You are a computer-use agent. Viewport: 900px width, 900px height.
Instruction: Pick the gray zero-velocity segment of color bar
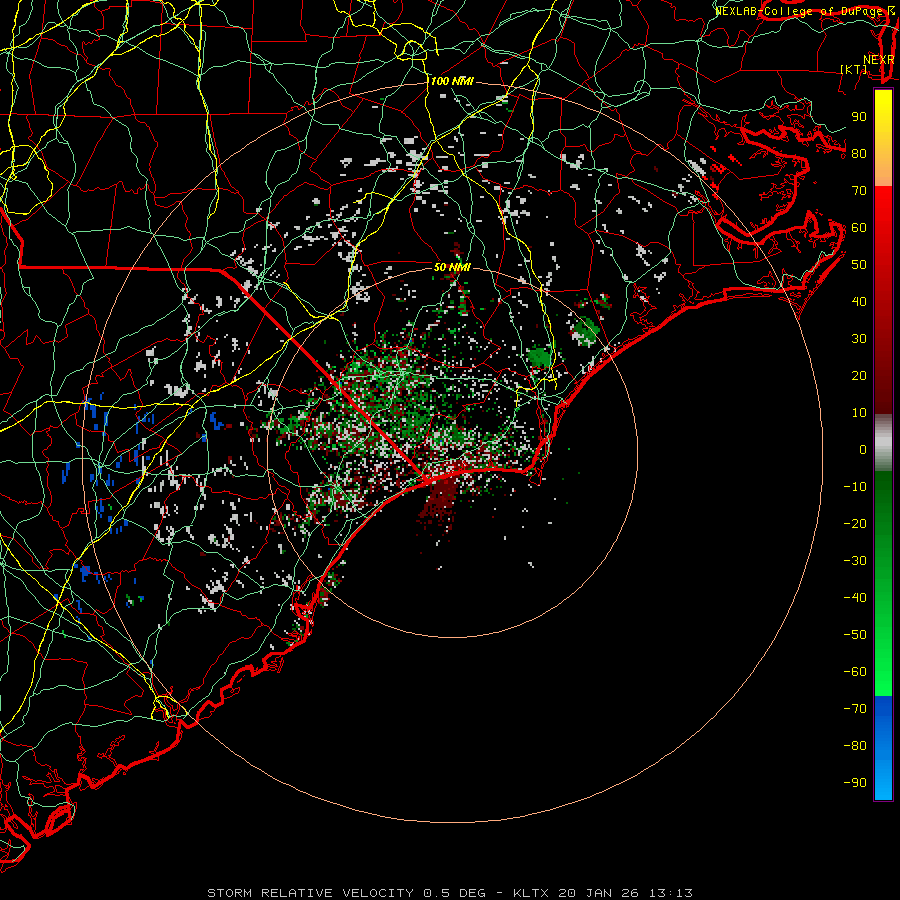pos(883,443)
